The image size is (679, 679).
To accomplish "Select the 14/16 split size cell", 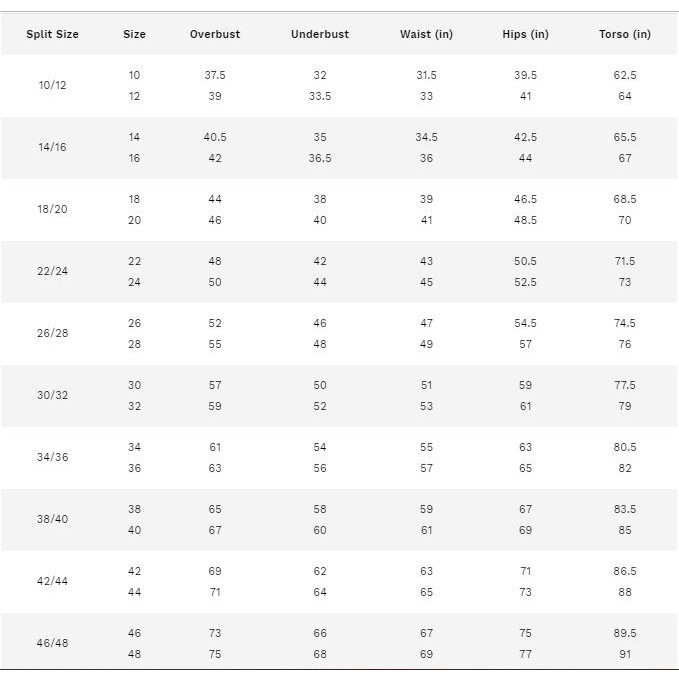I will [53, 148].
